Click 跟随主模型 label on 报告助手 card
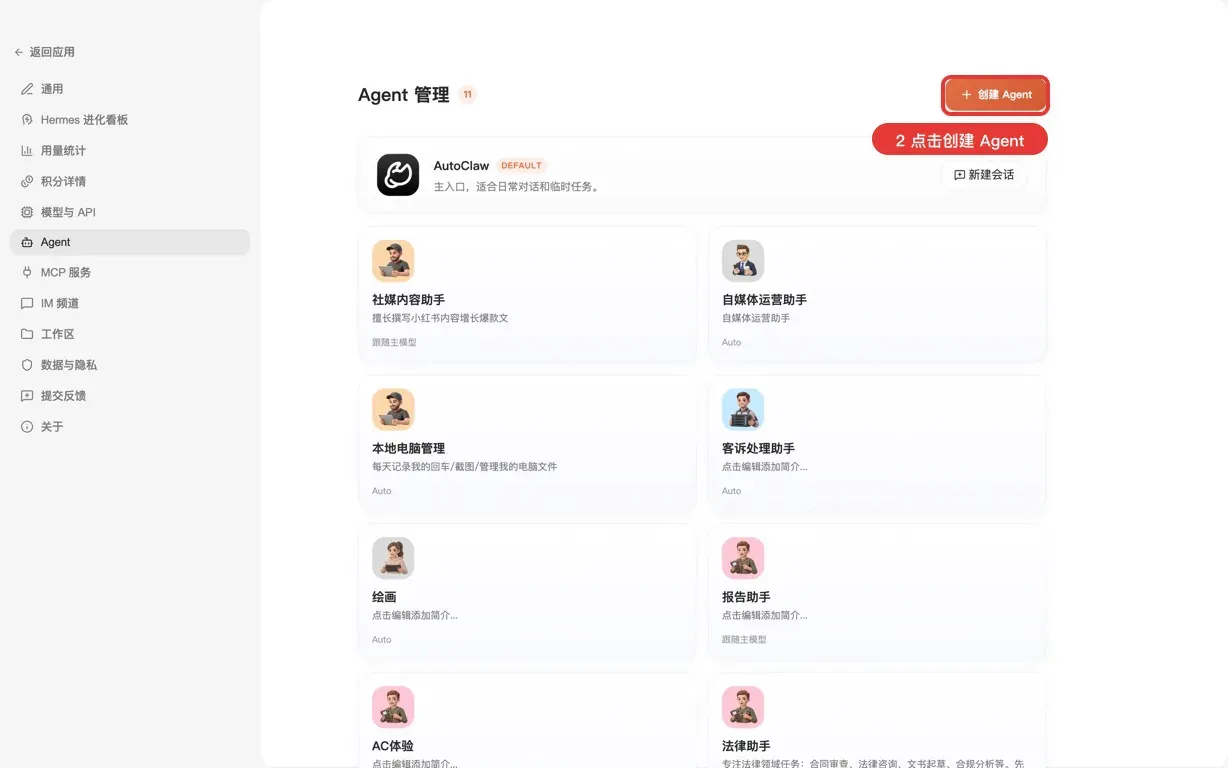The width and height of the screenshot is (1228, 768). click(744, 640)
